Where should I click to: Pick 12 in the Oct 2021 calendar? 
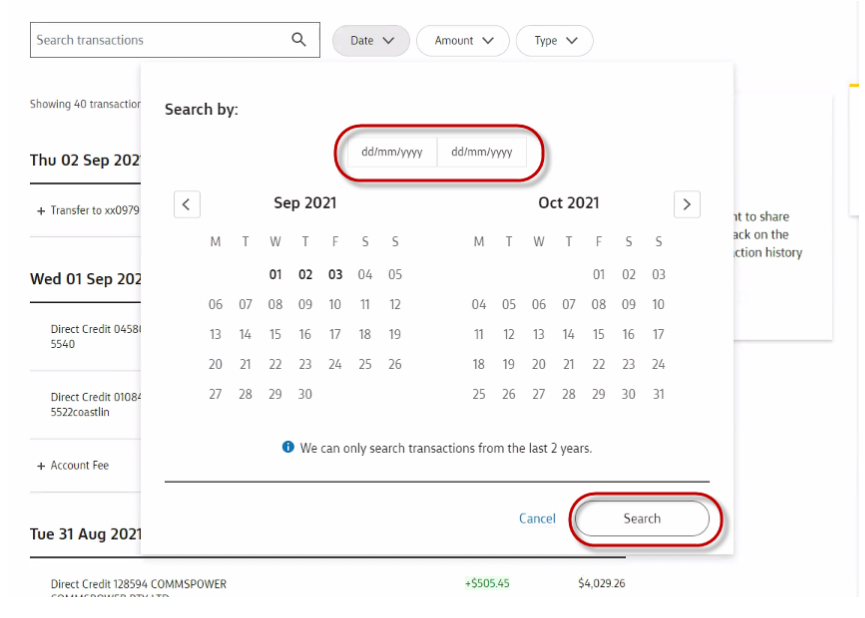pyautogui.click(x=508, y=335)
